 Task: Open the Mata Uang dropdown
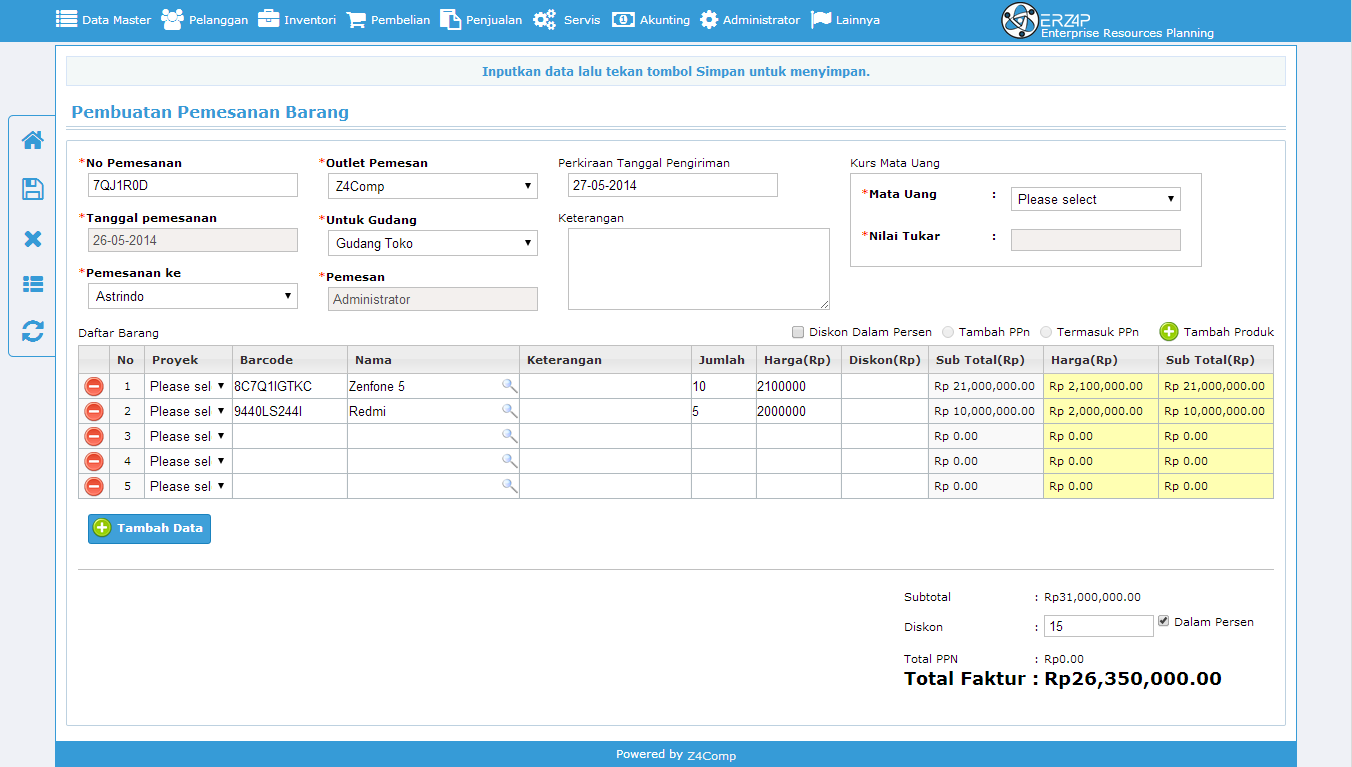[x=1096, y=199]
